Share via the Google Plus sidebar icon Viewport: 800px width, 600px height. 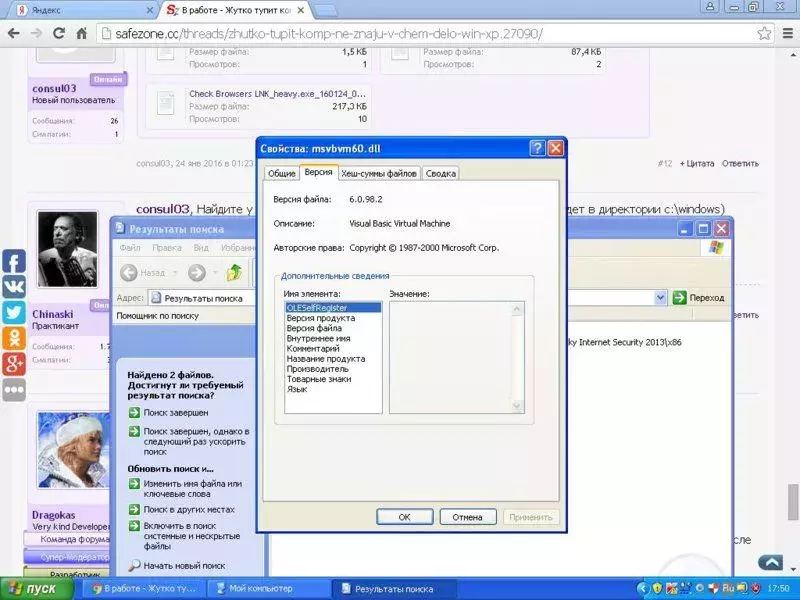(14, 363)
